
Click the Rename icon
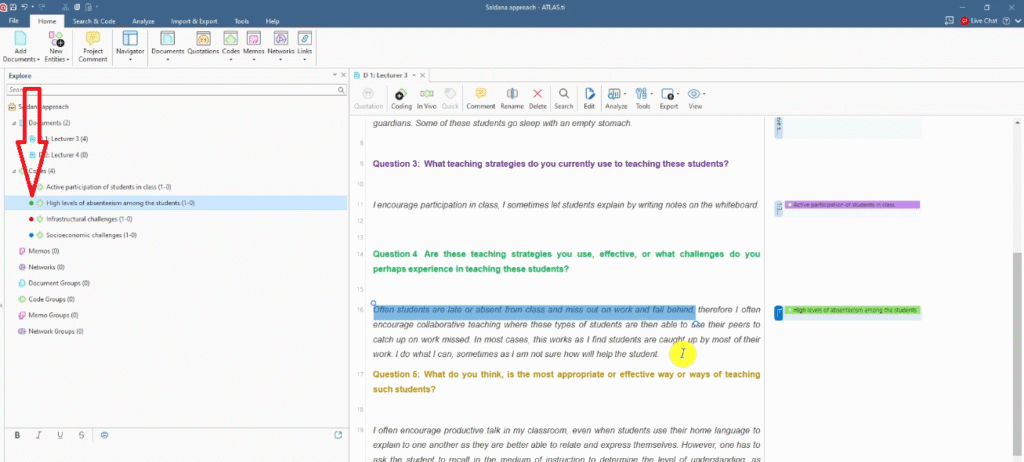click(x=512, y=98)
